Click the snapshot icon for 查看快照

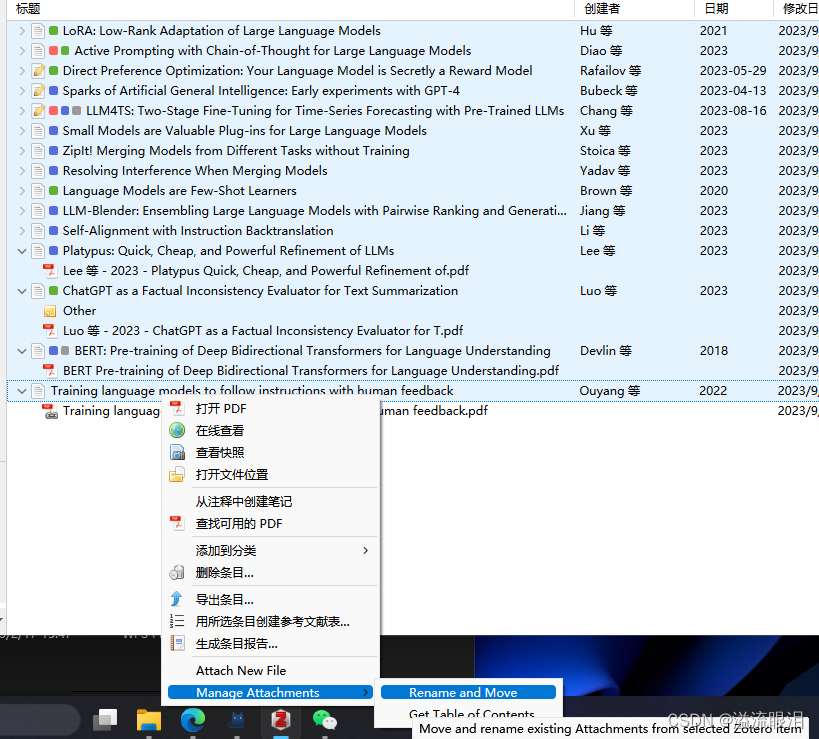pos(177,452)
